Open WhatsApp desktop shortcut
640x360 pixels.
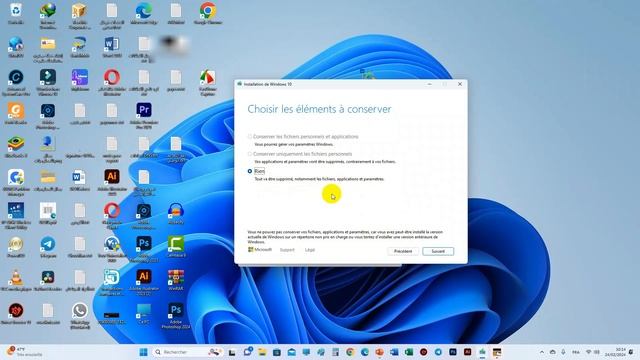pos(80,316)
